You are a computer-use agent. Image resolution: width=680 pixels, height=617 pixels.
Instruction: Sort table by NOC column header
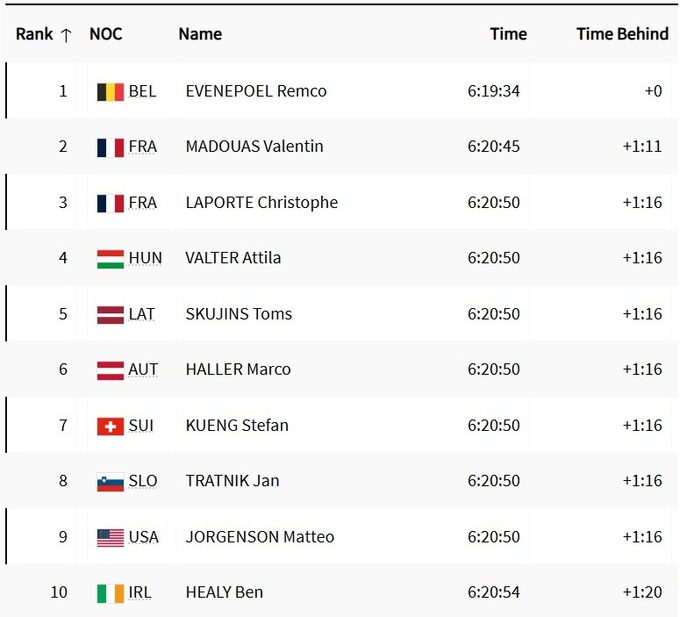coord(106,34)
